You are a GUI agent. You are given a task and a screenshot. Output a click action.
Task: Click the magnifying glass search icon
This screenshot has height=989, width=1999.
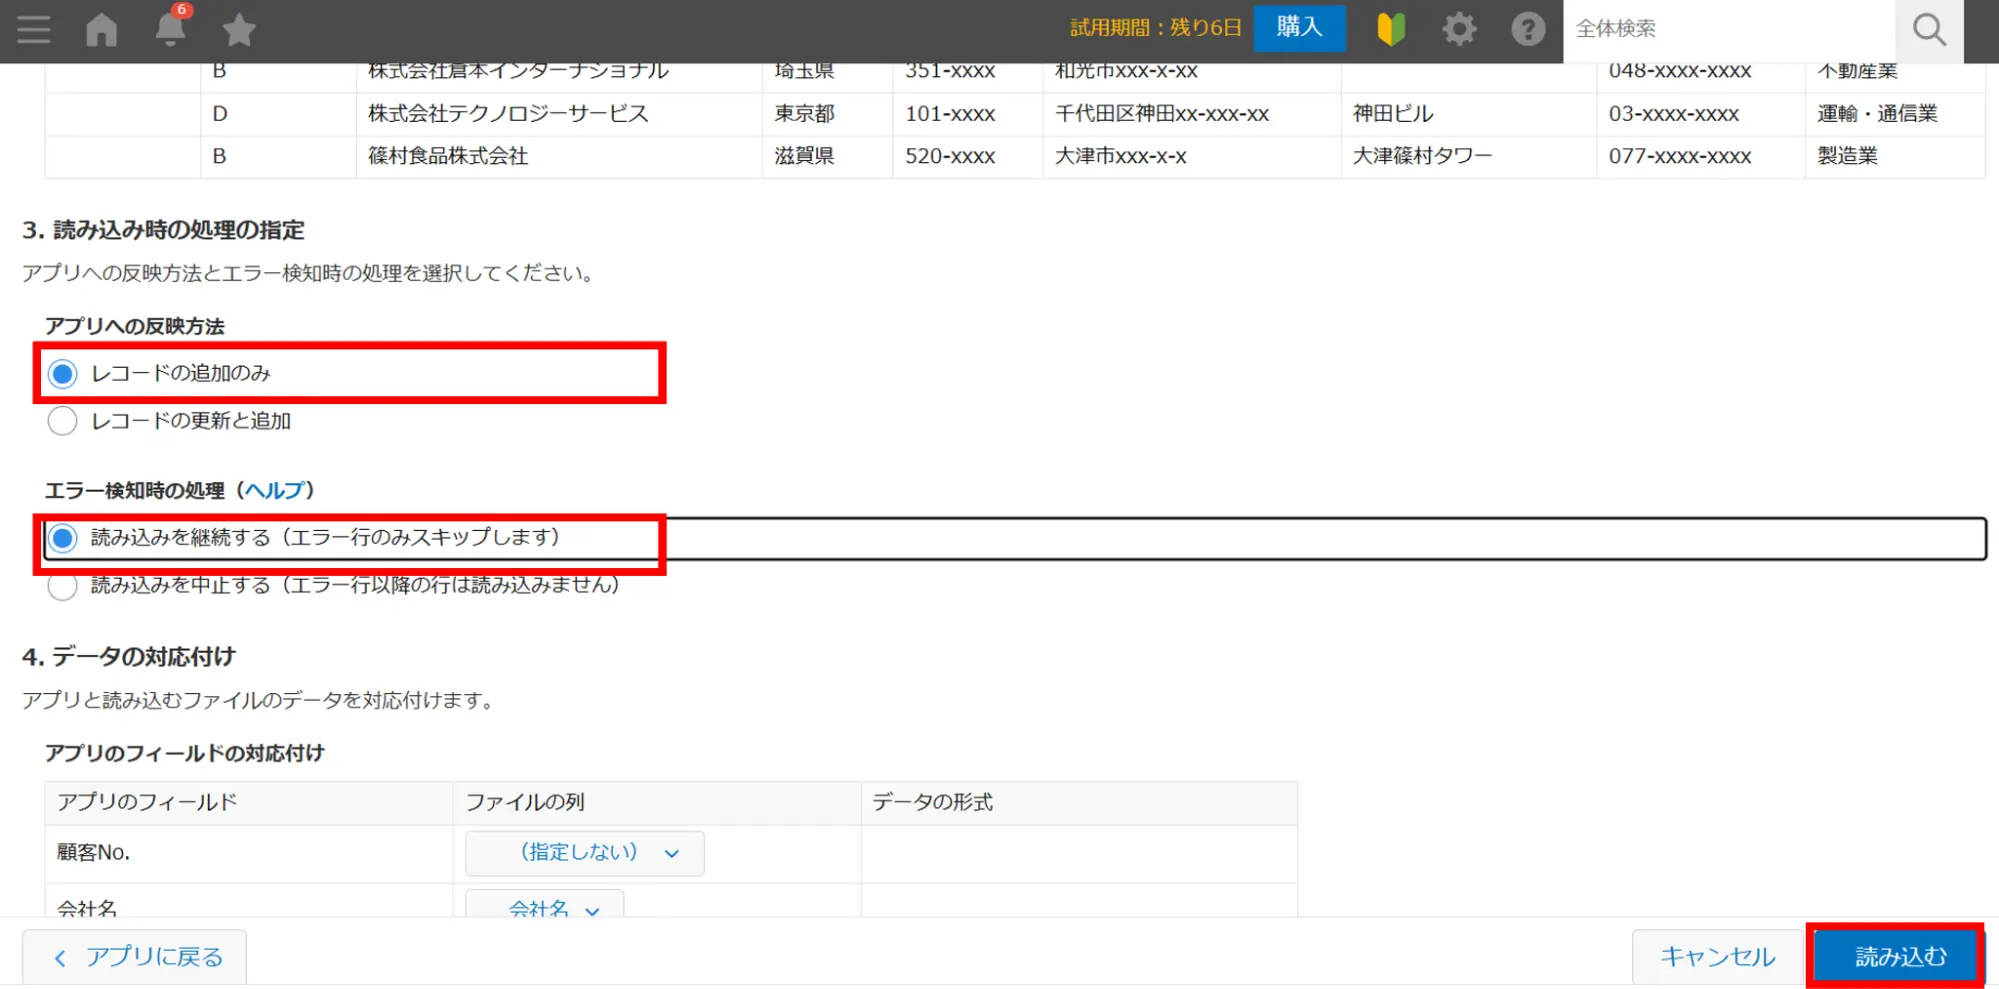point(1929,30)
